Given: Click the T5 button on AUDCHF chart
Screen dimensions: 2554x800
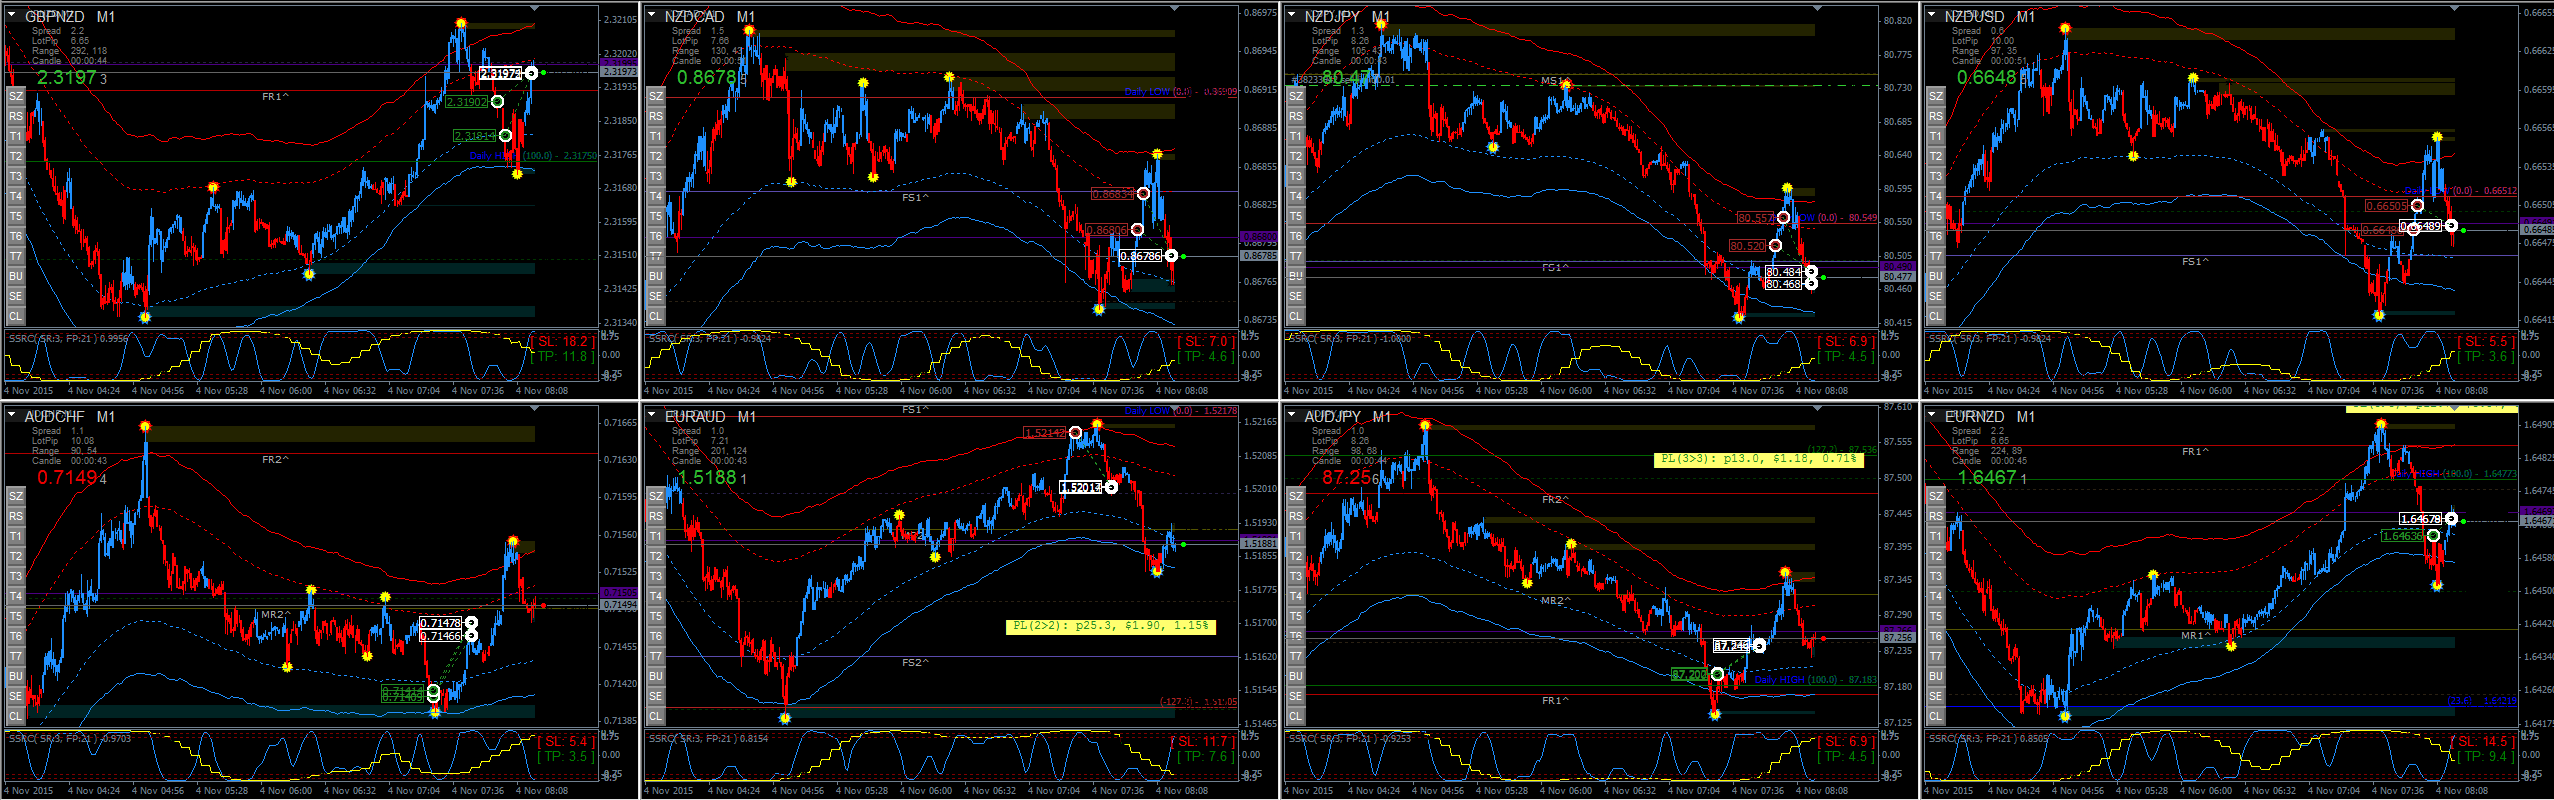Looking at the screenshot, I should point(15,616).
